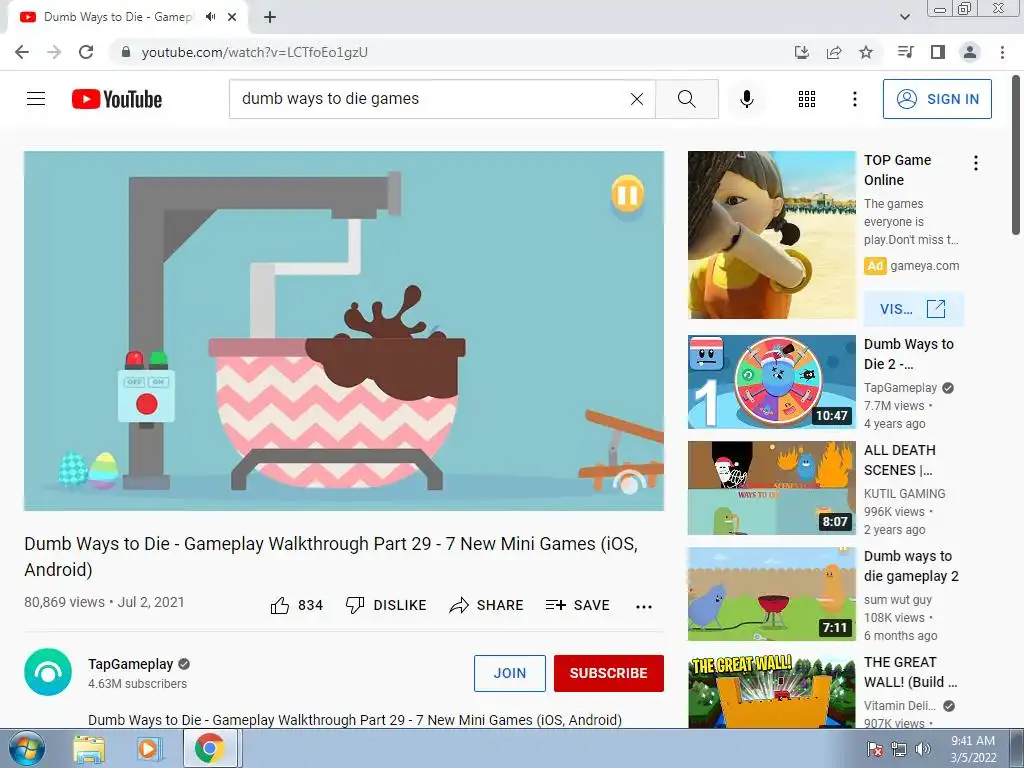Open the media player taskbar icon
The width and height of the screenshot is (1024, 768).
148,749
